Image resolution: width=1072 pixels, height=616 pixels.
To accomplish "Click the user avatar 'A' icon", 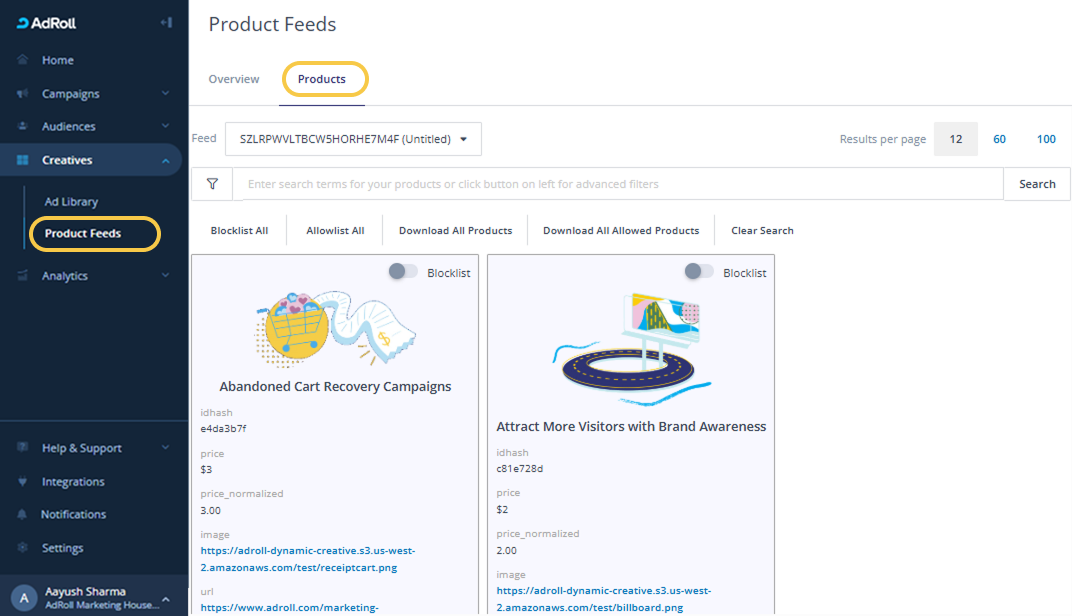I will [x=24, y=598].
